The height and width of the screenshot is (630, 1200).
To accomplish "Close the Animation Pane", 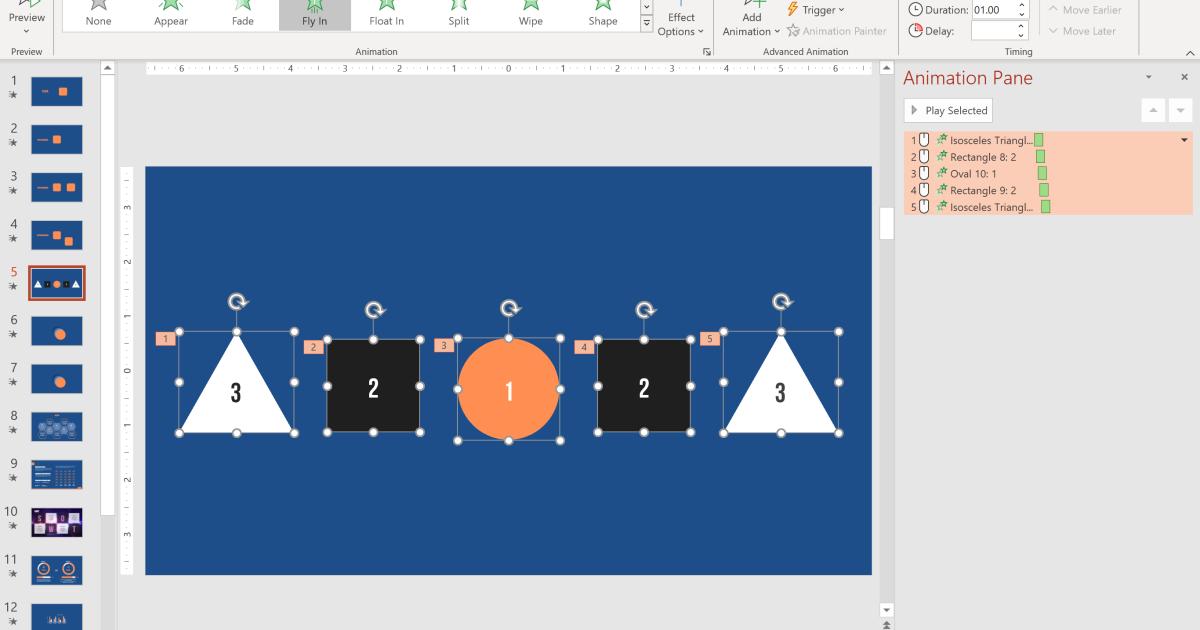I will click(1183, 78).
